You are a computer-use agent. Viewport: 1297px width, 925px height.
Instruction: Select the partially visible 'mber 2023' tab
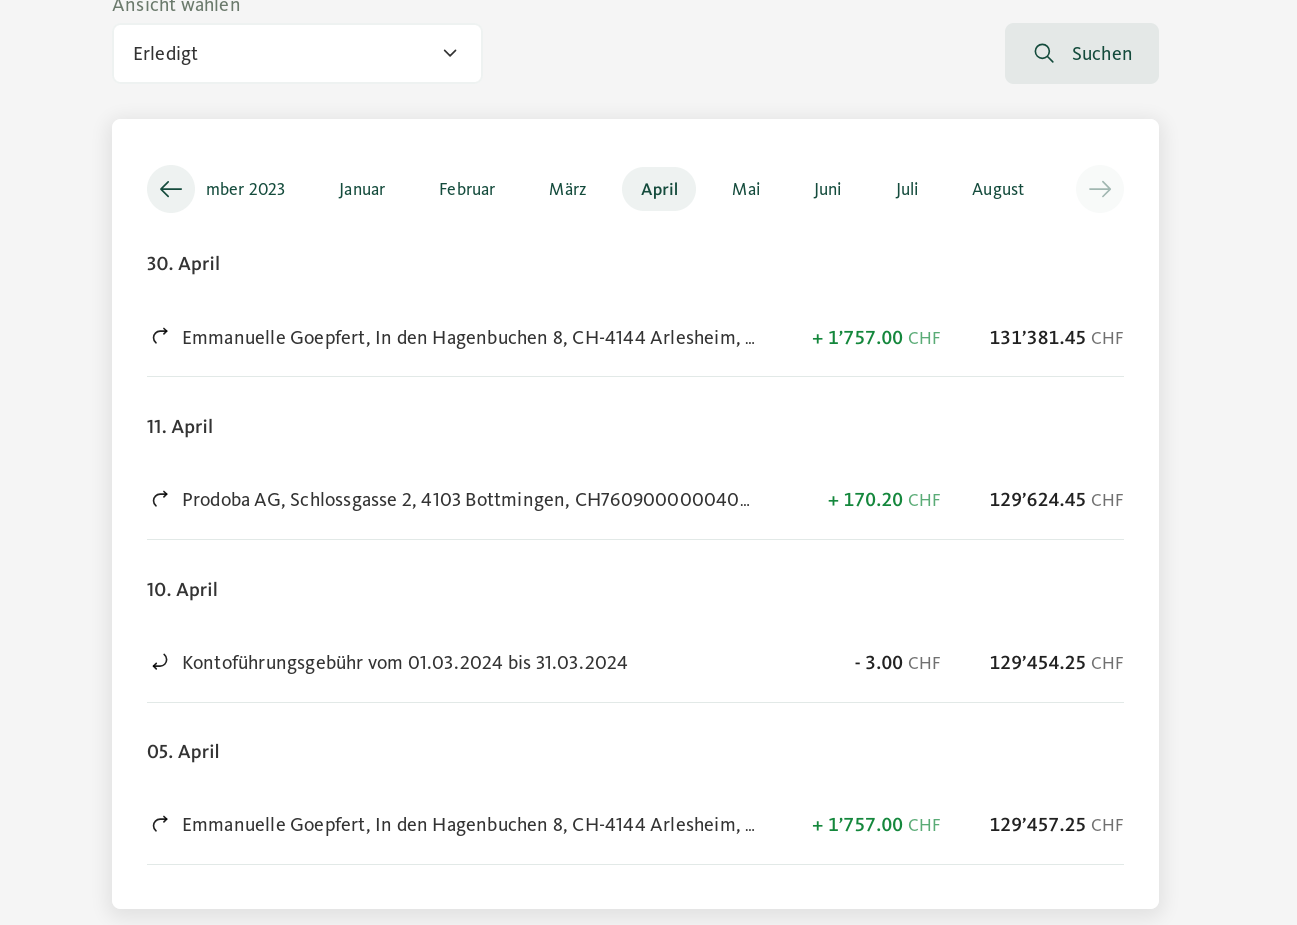tap(246, 189)
